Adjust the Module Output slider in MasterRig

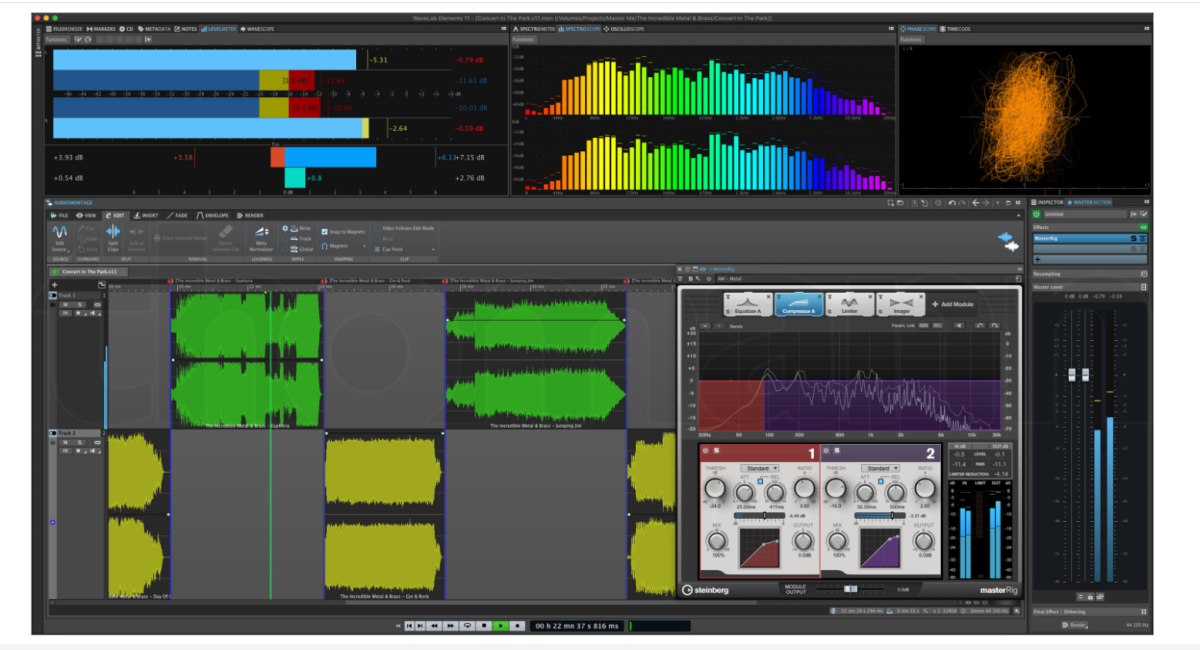coord(850,589)
